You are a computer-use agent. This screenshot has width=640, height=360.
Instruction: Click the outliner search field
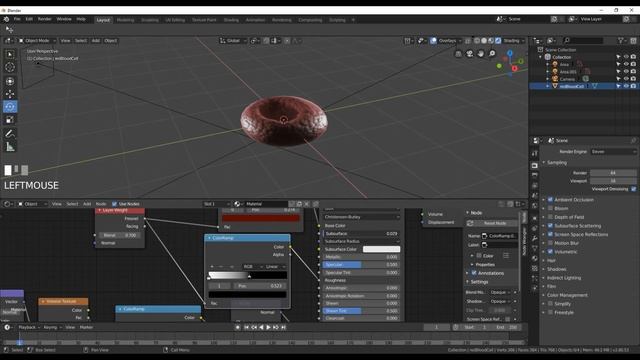583,40
